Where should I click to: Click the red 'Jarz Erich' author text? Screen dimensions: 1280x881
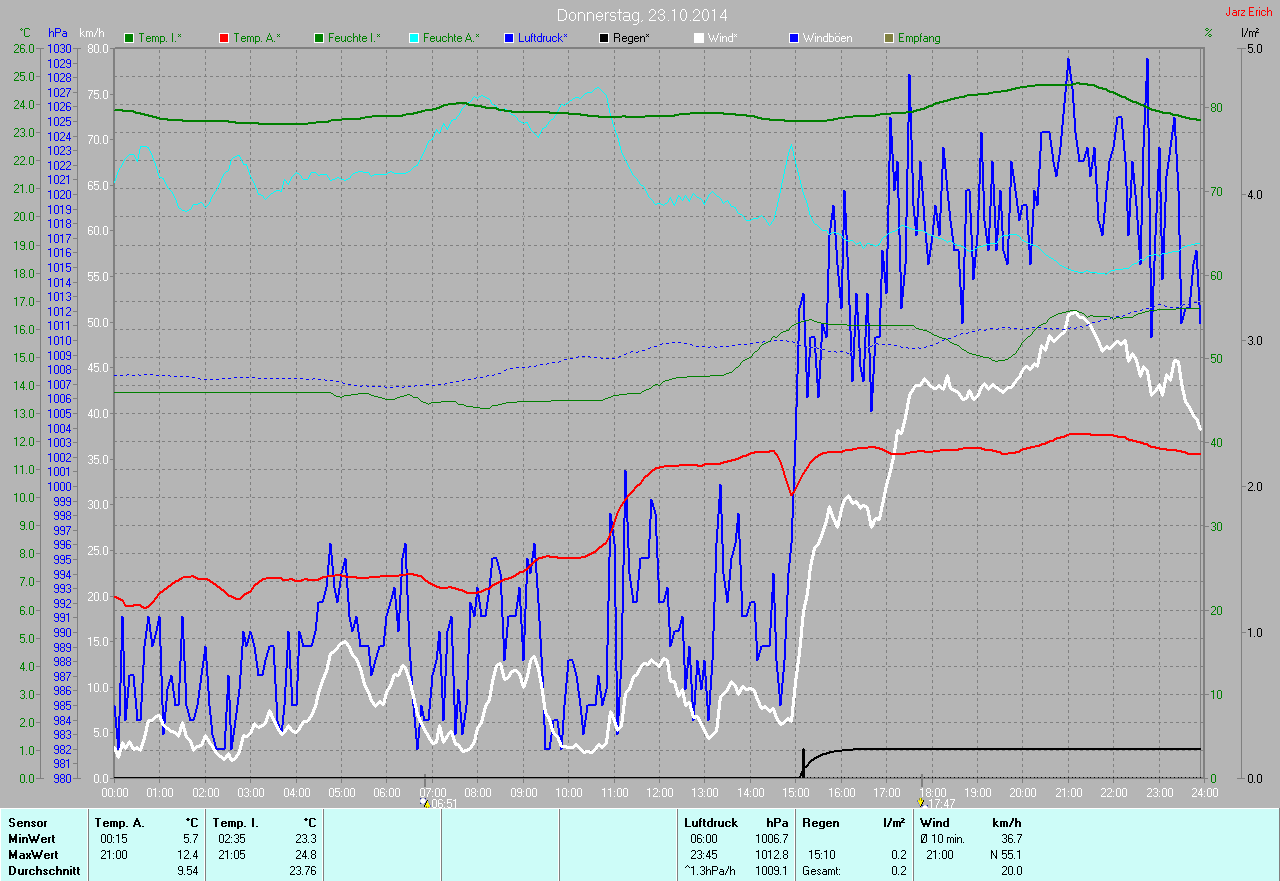point(1249,12)
